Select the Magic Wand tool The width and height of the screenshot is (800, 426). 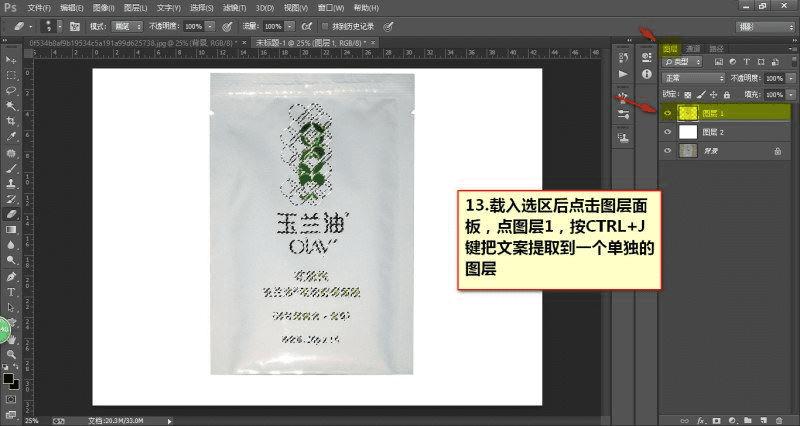tap(10, 106)
